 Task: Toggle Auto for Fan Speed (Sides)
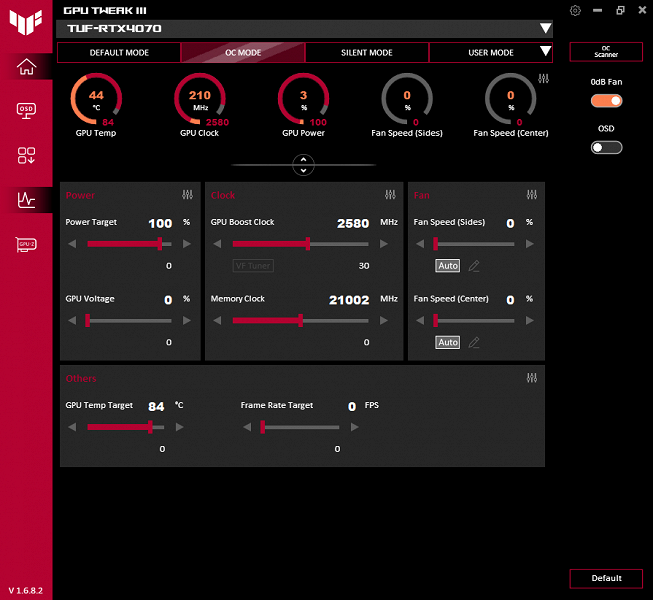click(x=448, y=266)
